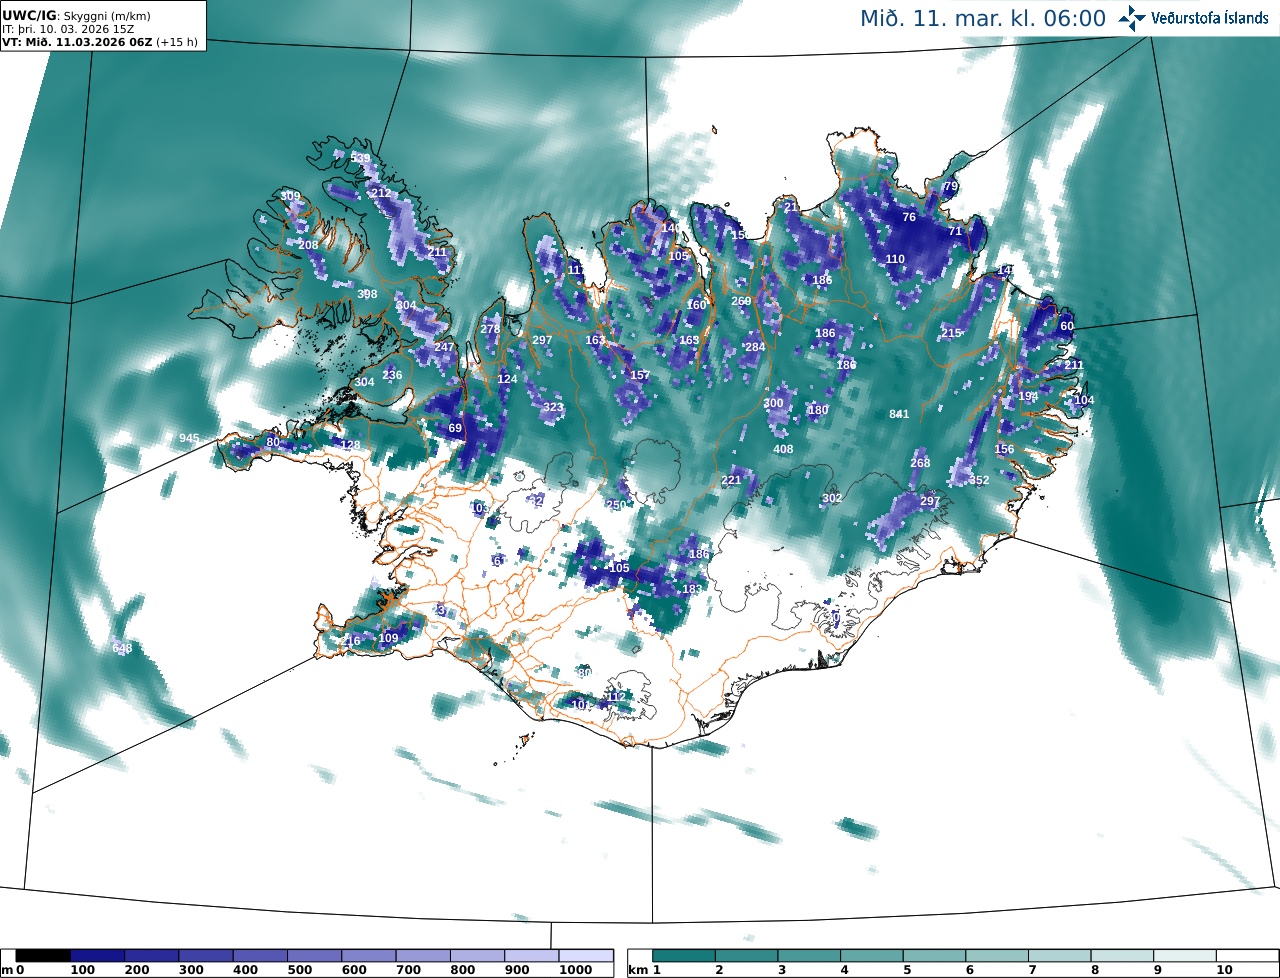Pick the 9–10 km white legend swatch
Screen dimensions: 1280x978
point(1186,956)
